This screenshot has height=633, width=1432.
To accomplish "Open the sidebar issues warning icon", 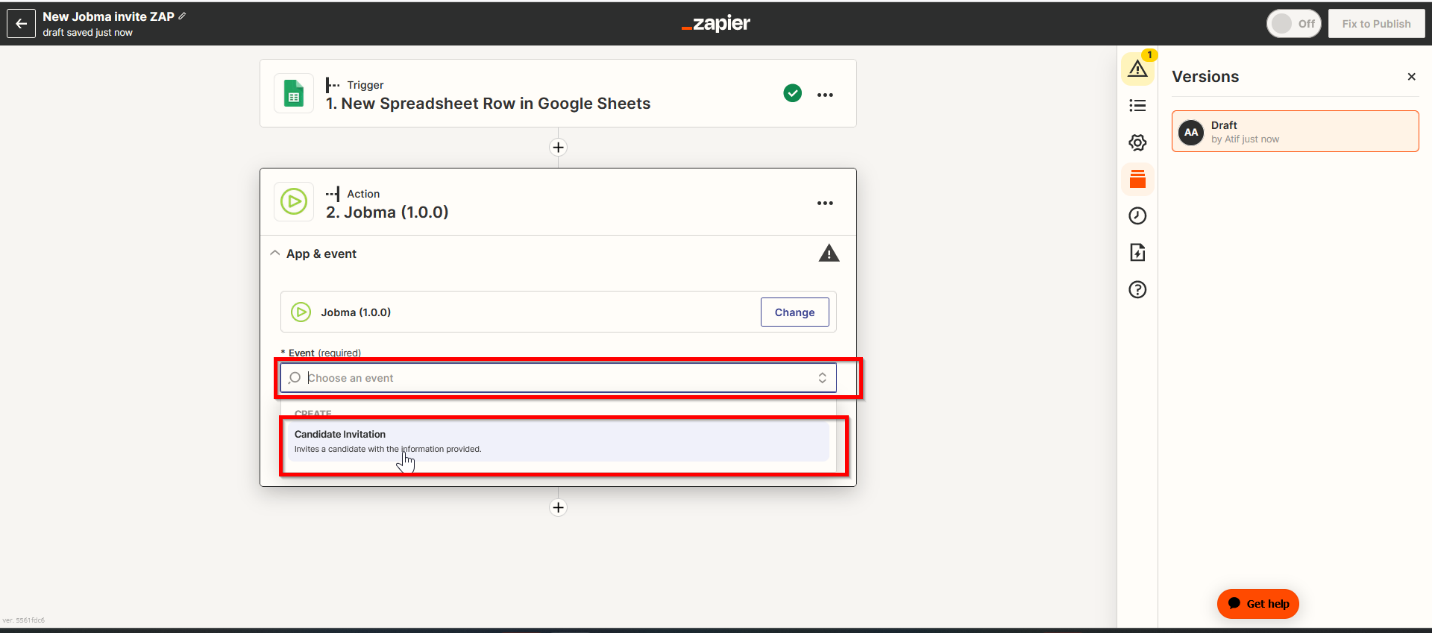I will (1137, 68).
